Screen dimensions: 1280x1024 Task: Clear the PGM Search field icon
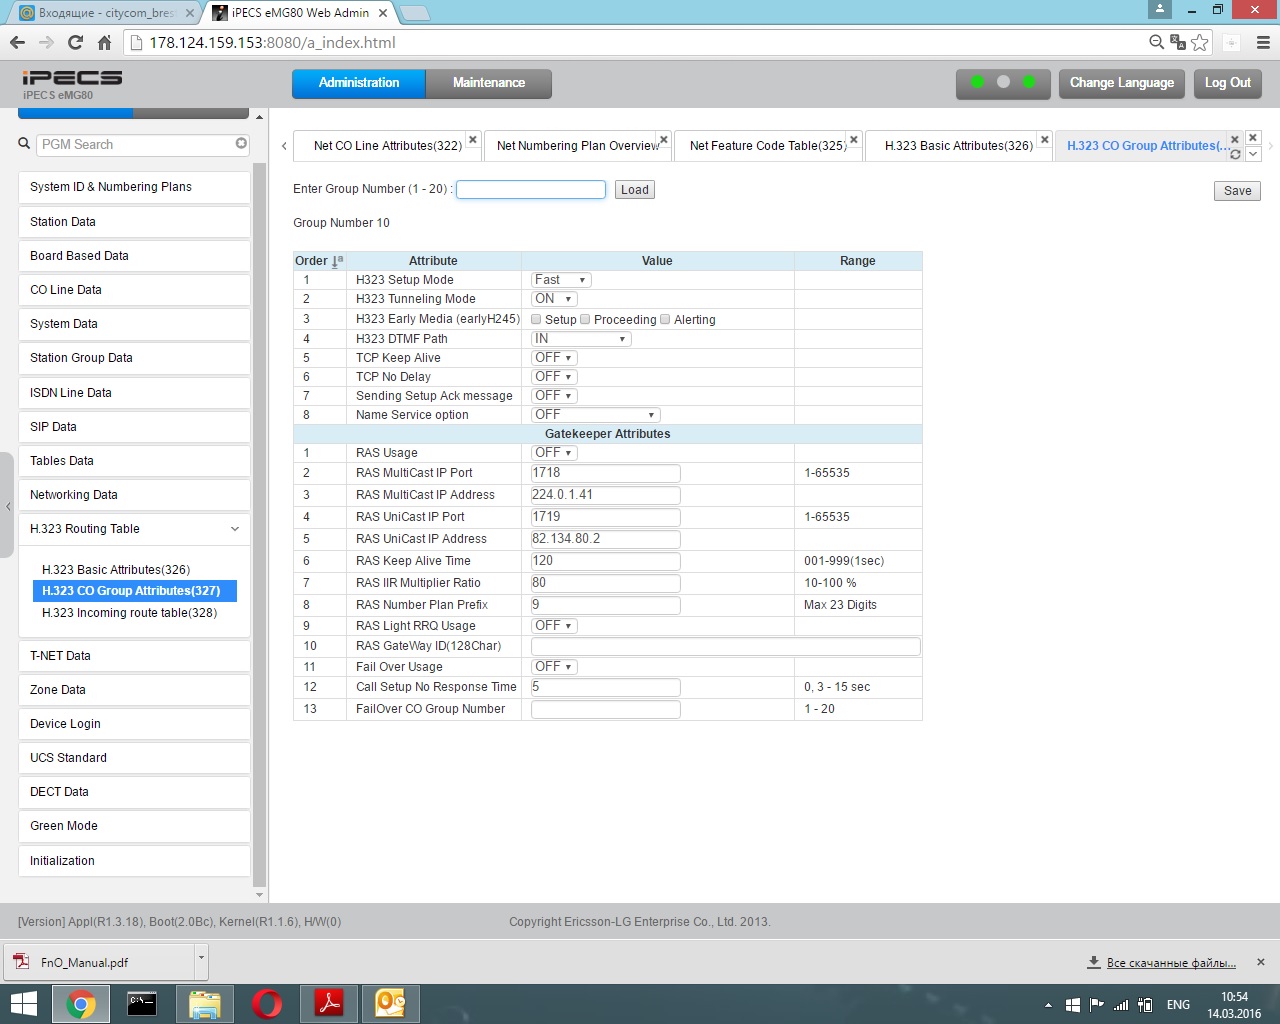[241, 144]
